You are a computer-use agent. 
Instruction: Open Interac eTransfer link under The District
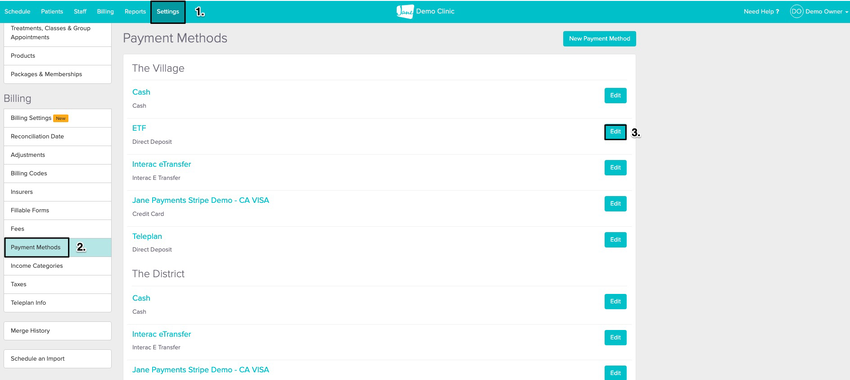(162, 334)
